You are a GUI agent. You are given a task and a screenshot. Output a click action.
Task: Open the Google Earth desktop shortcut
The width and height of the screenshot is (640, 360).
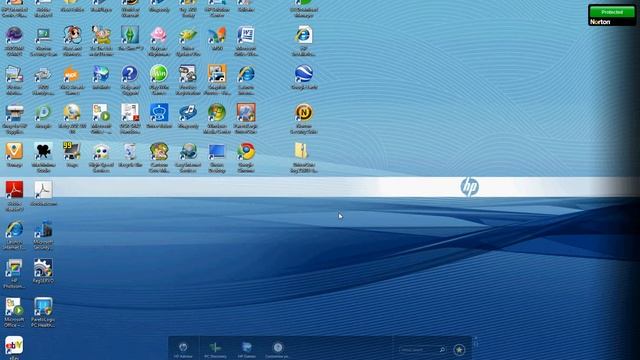304,74
